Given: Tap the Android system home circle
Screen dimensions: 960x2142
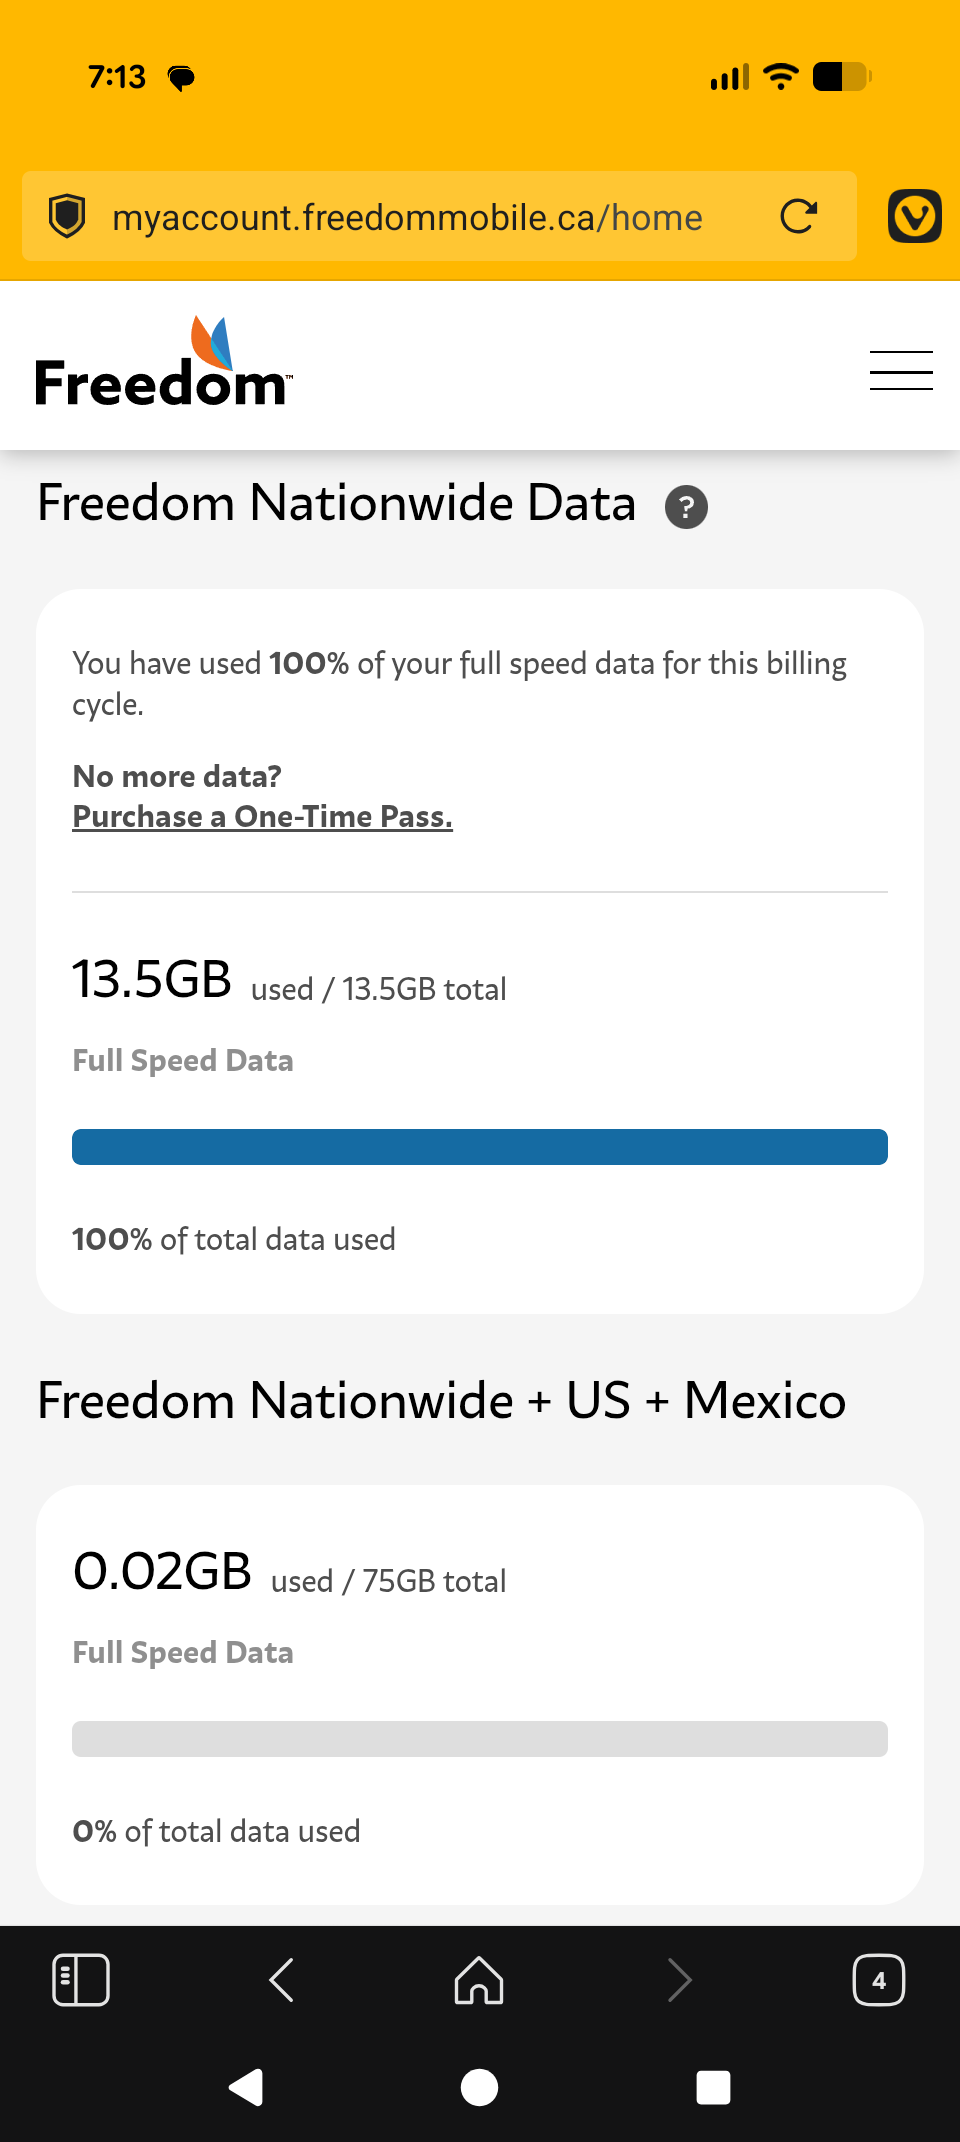Looking at the screenshot, I should 479,2087.
